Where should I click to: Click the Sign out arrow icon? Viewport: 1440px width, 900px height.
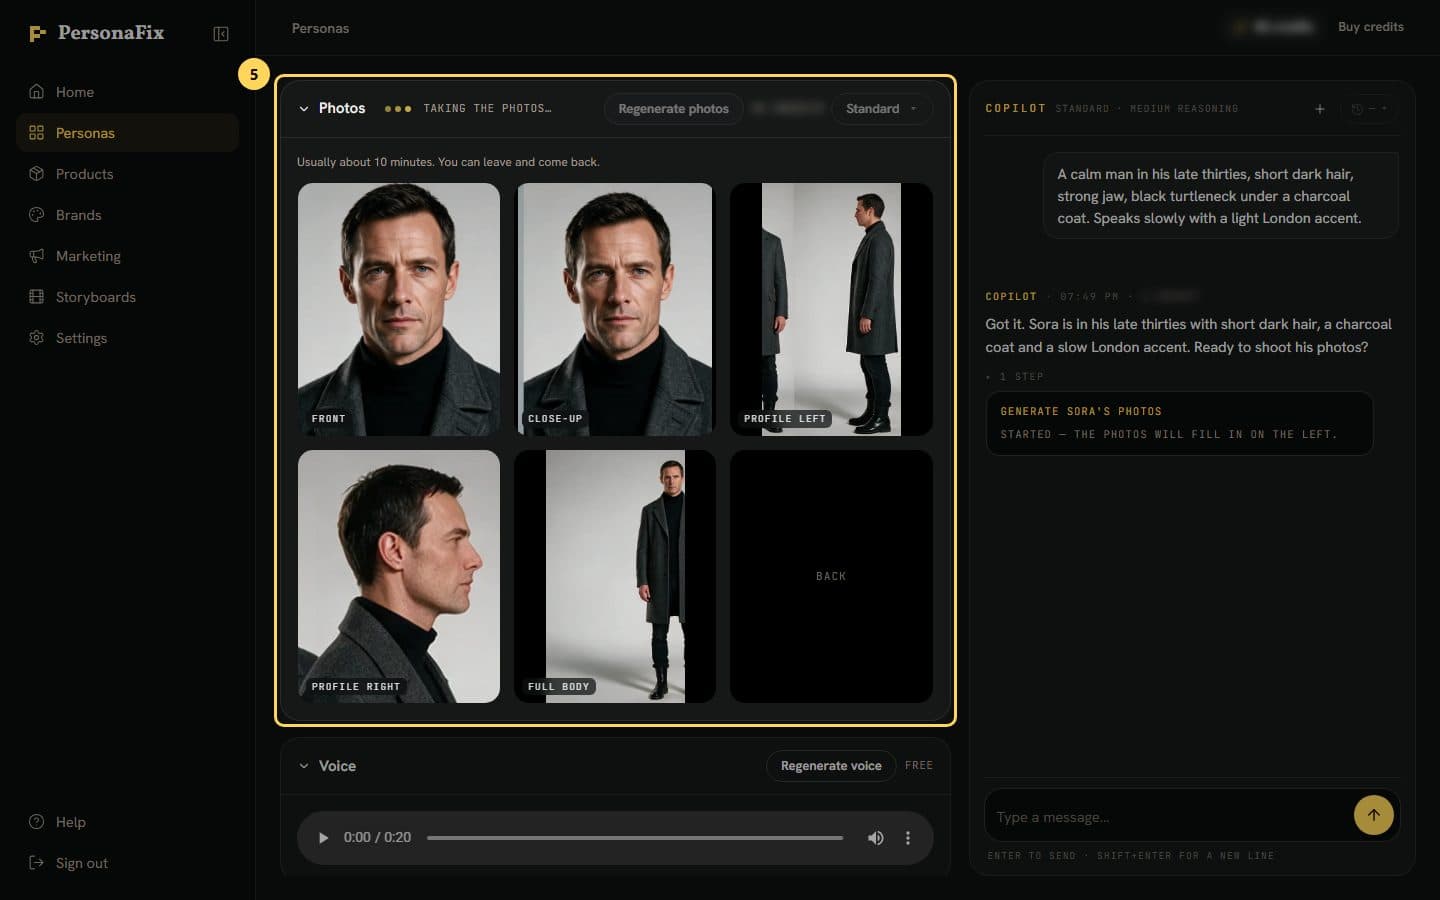[37, 863]
